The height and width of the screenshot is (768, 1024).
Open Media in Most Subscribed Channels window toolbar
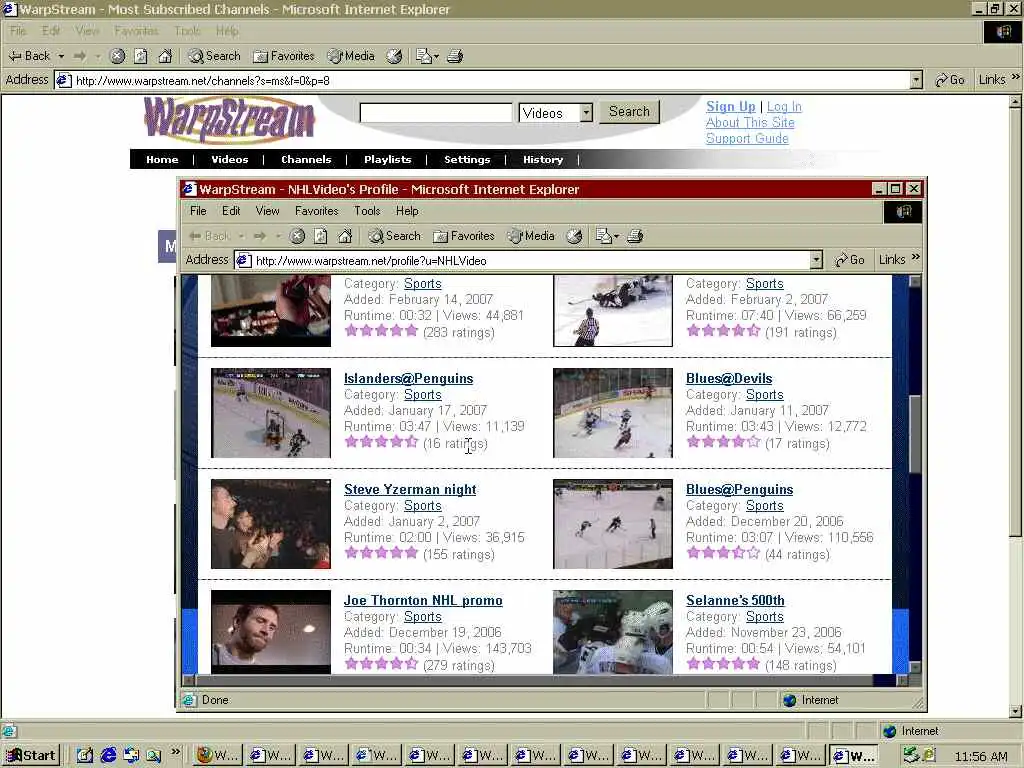pos(351,56)
